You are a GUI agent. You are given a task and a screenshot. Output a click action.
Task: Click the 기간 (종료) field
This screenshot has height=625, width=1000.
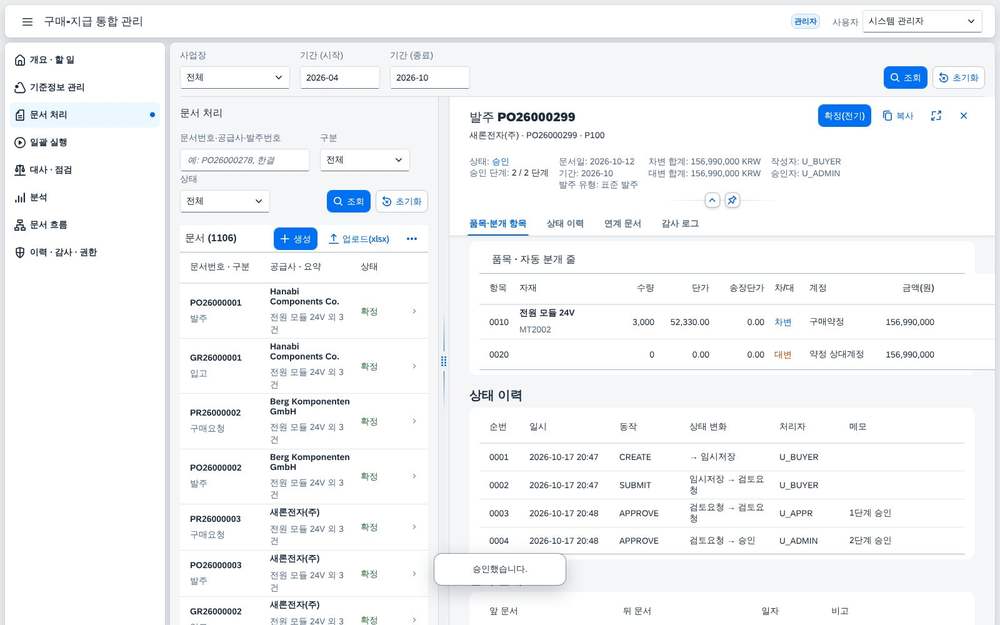pos(430,78)
